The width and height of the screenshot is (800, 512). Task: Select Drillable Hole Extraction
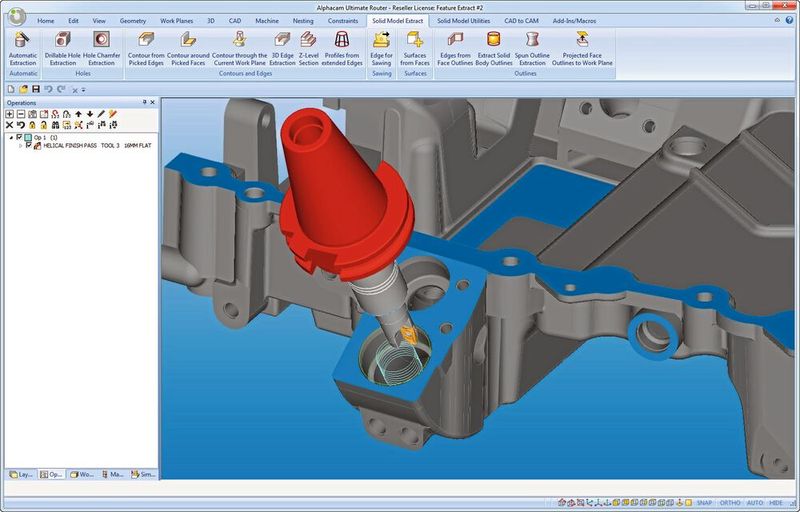coord(63,49)
